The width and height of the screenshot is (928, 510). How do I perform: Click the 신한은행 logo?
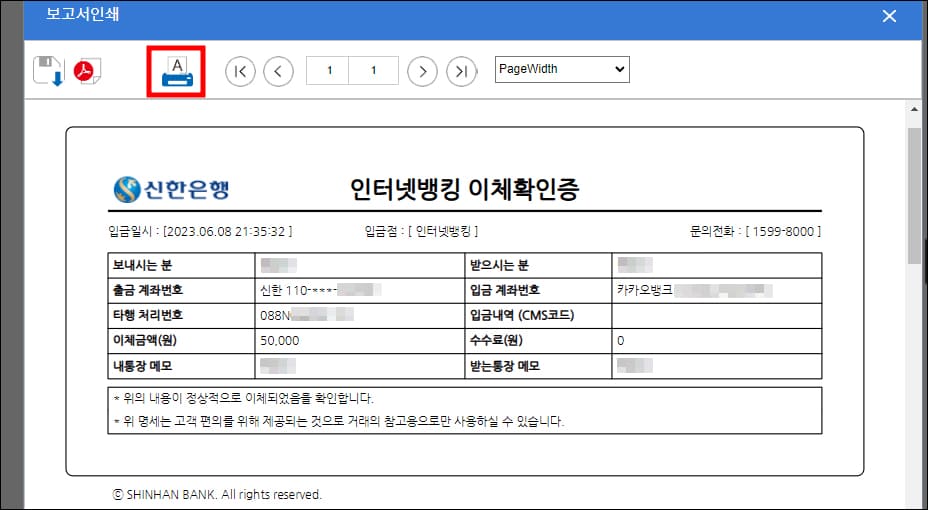170,189
